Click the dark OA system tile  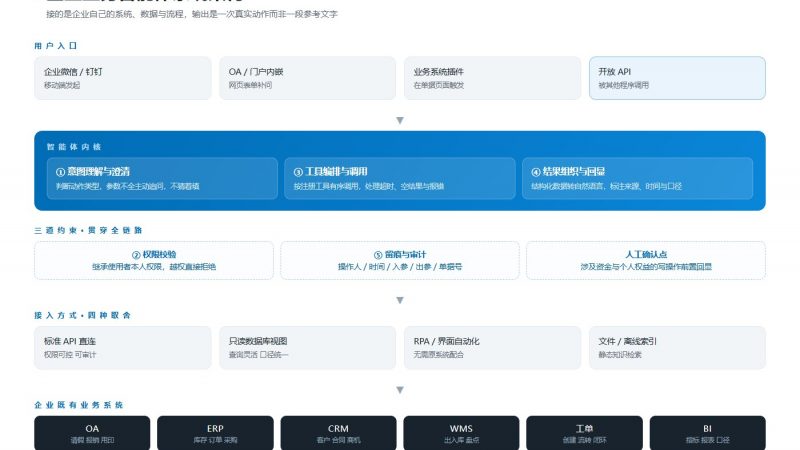[x=92, y=433]
